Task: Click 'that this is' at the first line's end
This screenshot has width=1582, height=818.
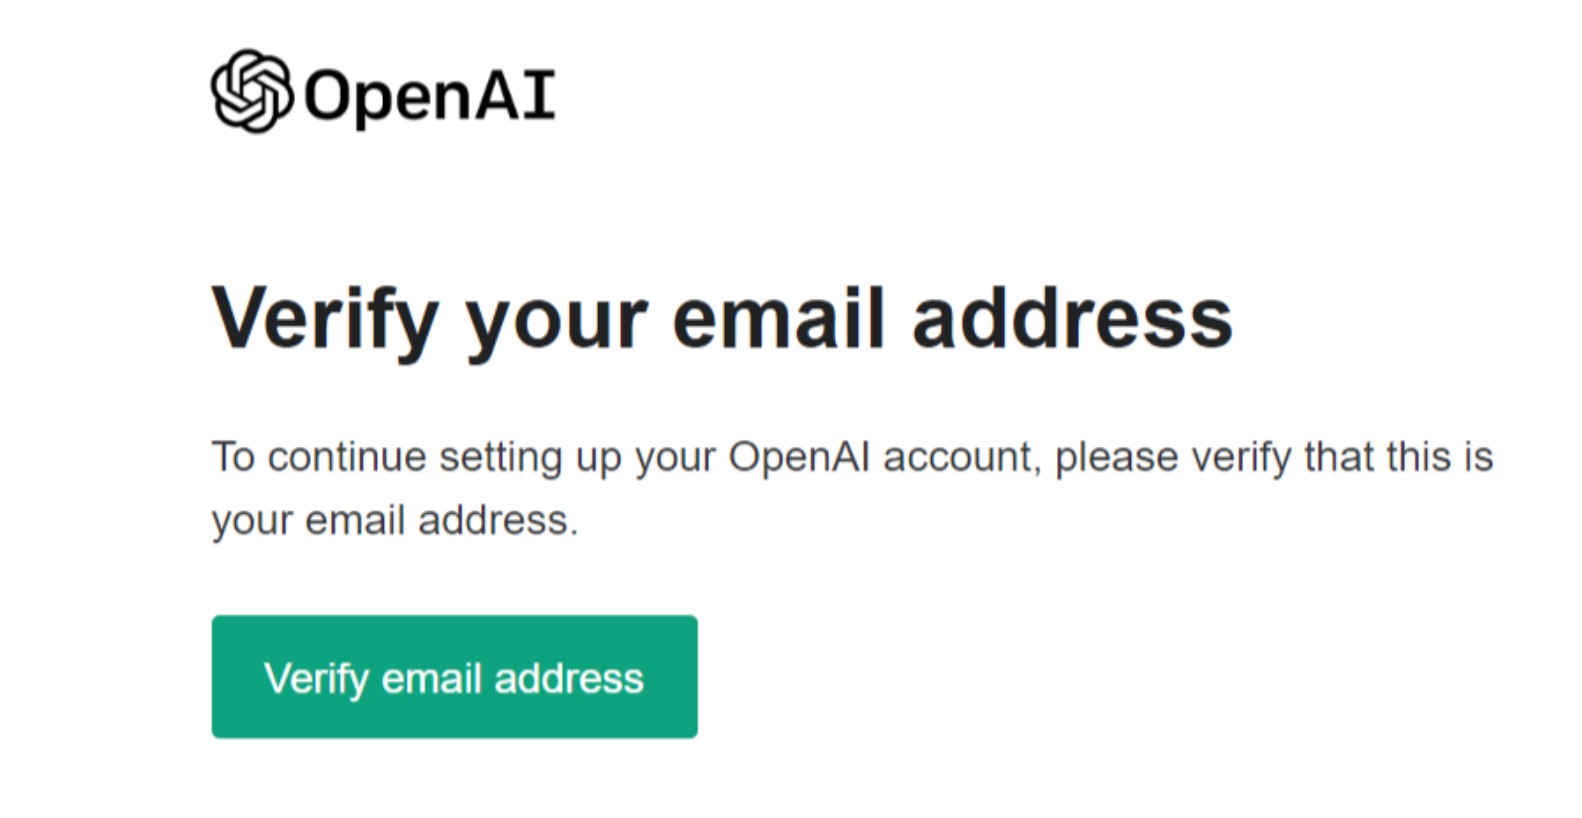Action: (1399, 457)
